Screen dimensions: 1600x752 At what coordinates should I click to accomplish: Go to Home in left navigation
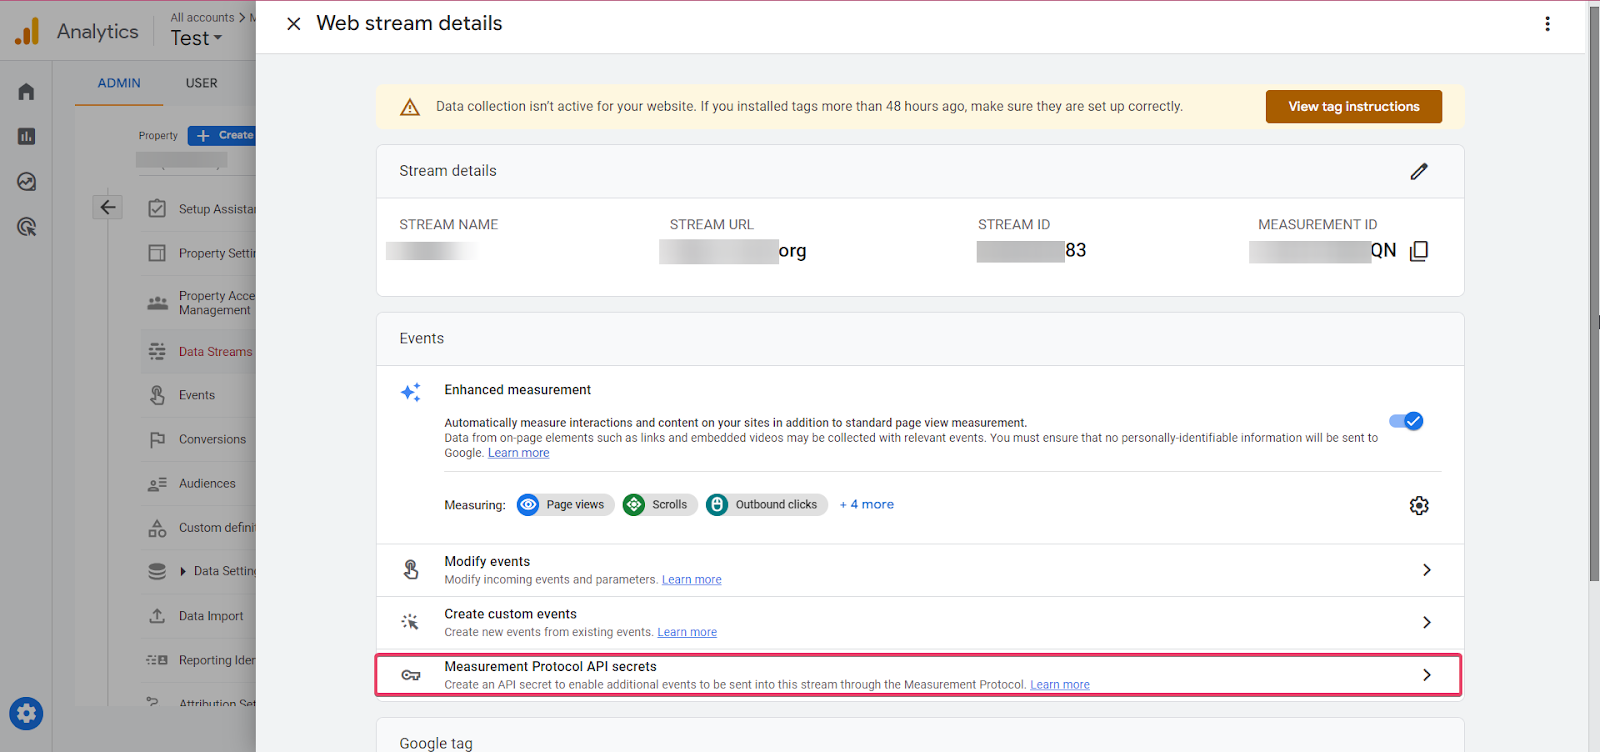pos(27,92)
